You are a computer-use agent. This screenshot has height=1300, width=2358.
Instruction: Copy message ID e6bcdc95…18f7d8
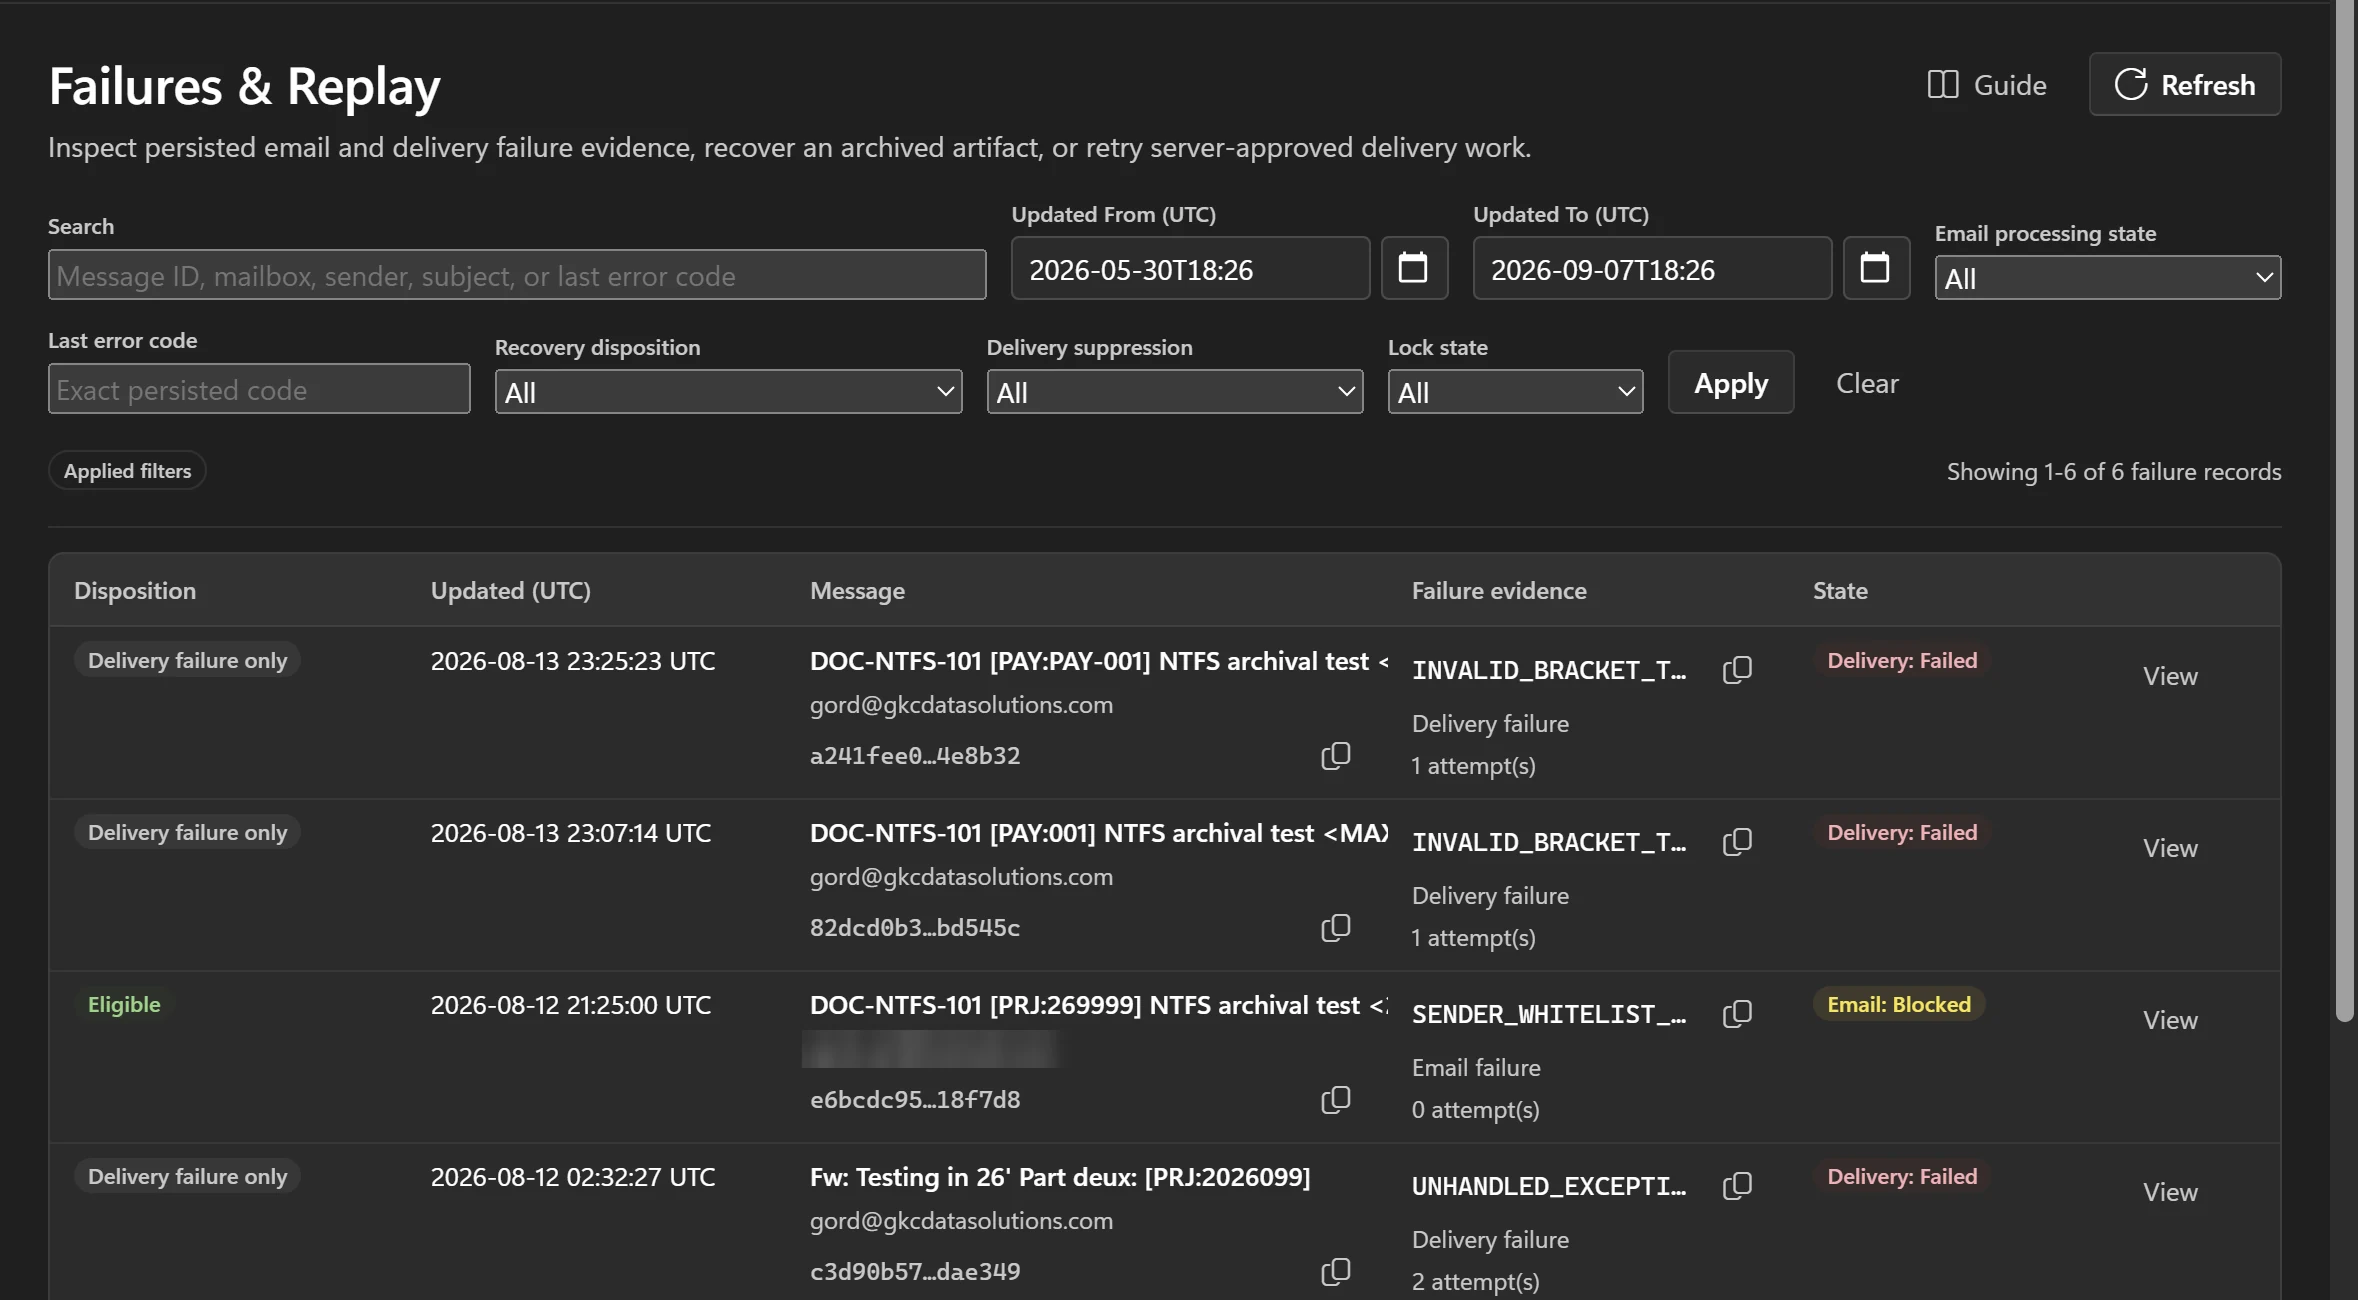pyautogui.click(x=1335, y=1100)
